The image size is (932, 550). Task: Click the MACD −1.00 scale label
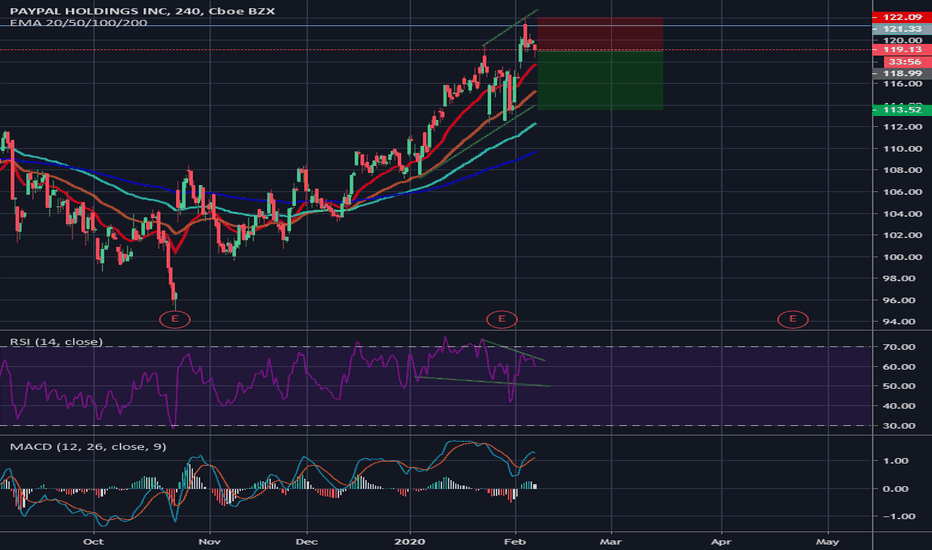click(x=895, y=516)
